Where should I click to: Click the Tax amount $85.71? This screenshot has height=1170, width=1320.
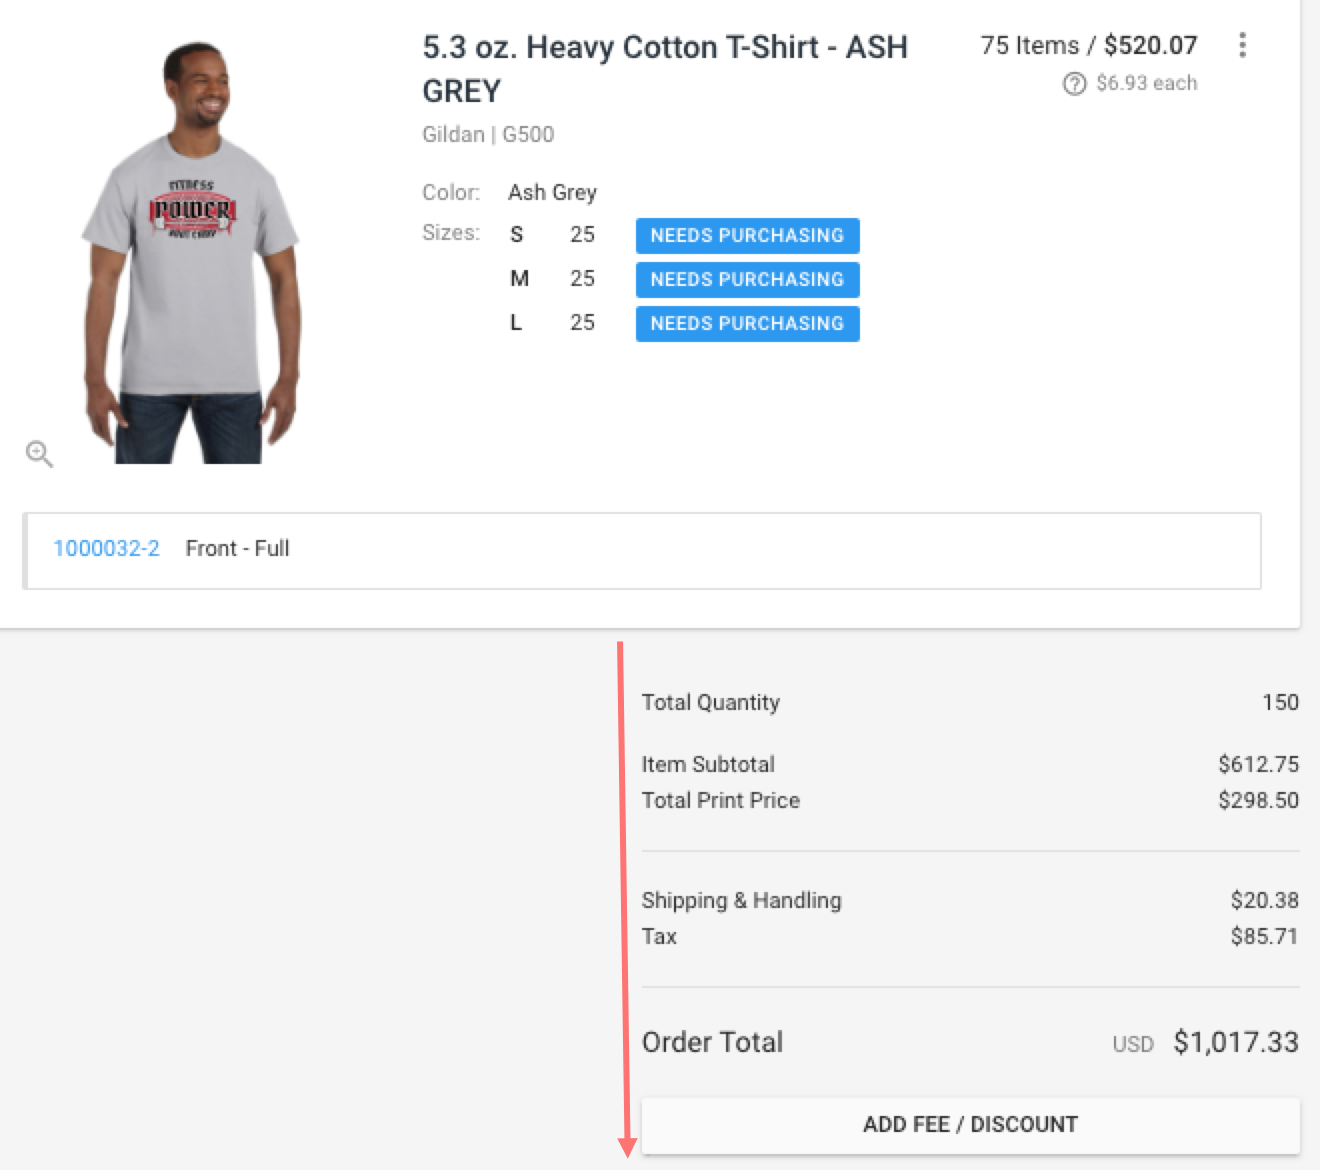1264,936
